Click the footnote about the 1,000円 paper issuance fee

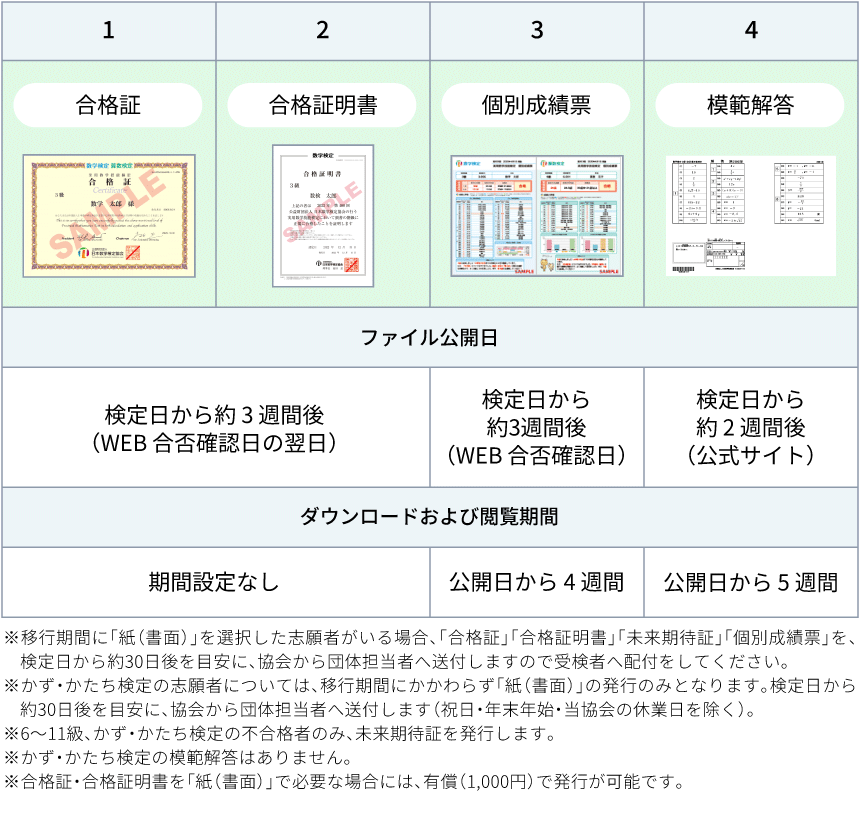tap(348, 781)
